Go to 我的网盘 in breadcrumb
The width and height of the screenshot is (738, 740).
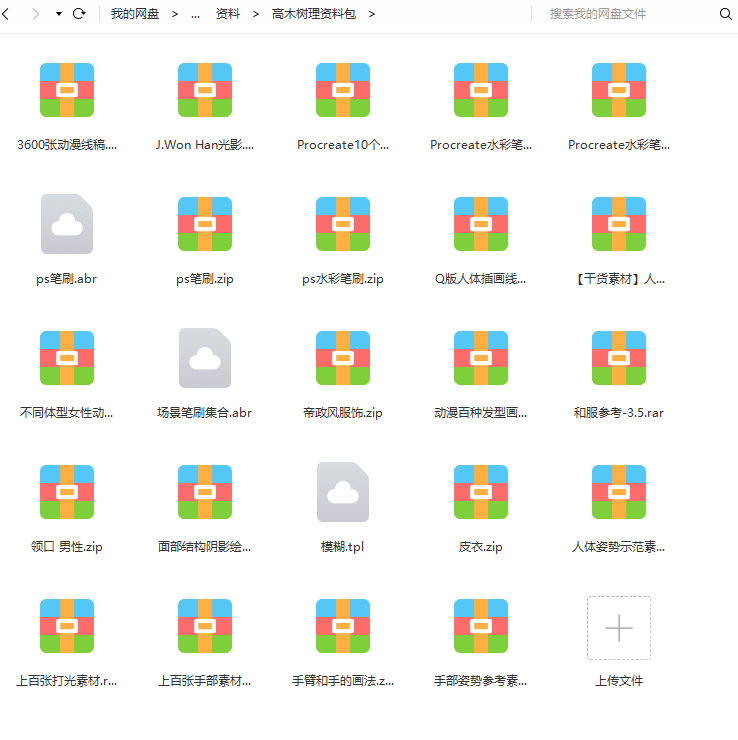tap(135, 14)
